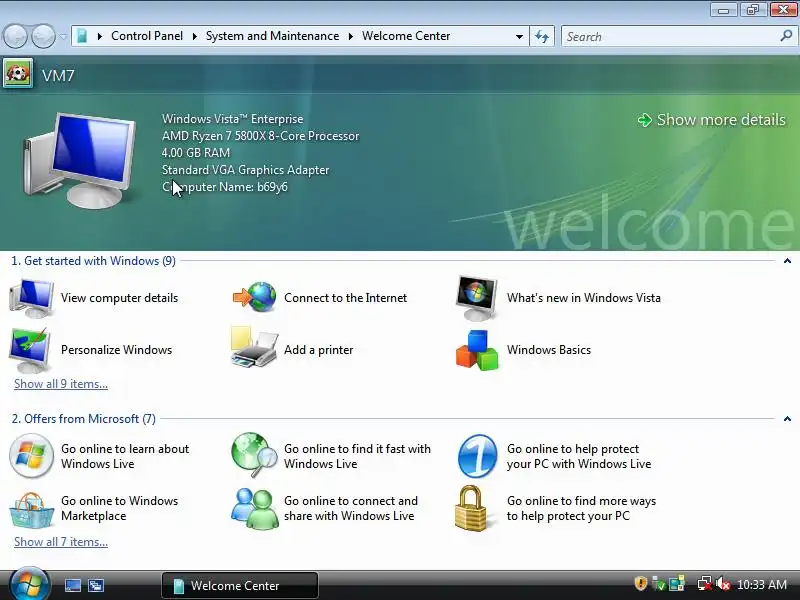
Task: Click the Connect to the Internet label
Action: point(345,298)
